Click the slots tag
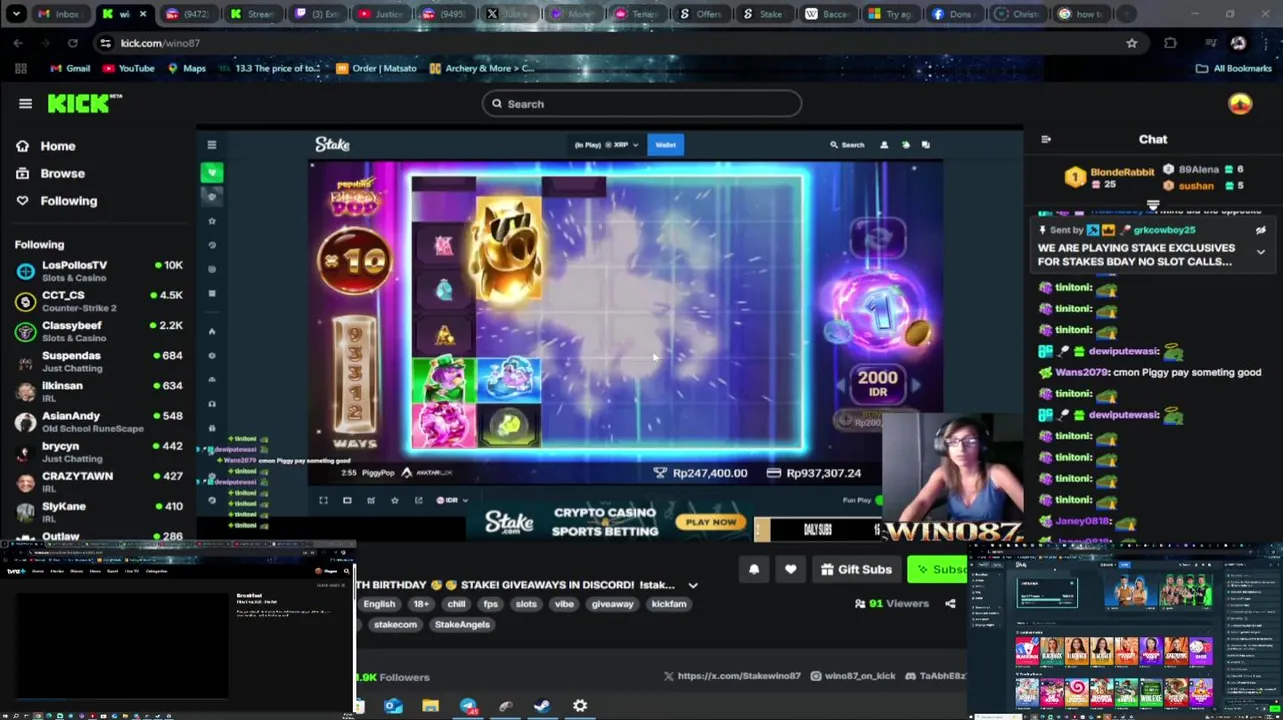1283x720 pixels. [x=526, y=604]
